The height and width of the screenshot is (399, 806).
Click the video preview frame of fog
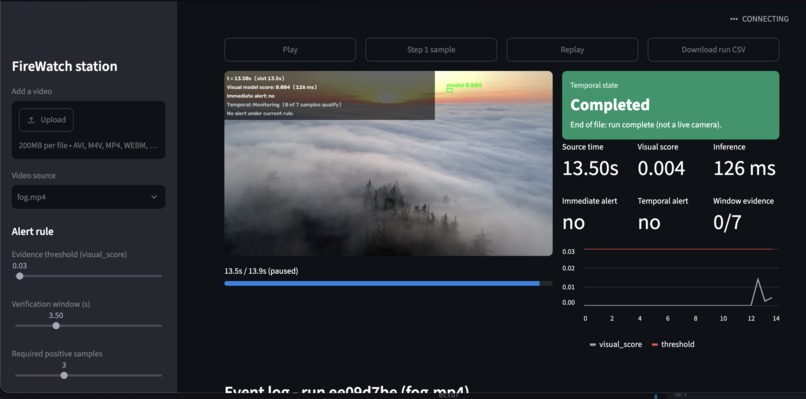[388, 163]
